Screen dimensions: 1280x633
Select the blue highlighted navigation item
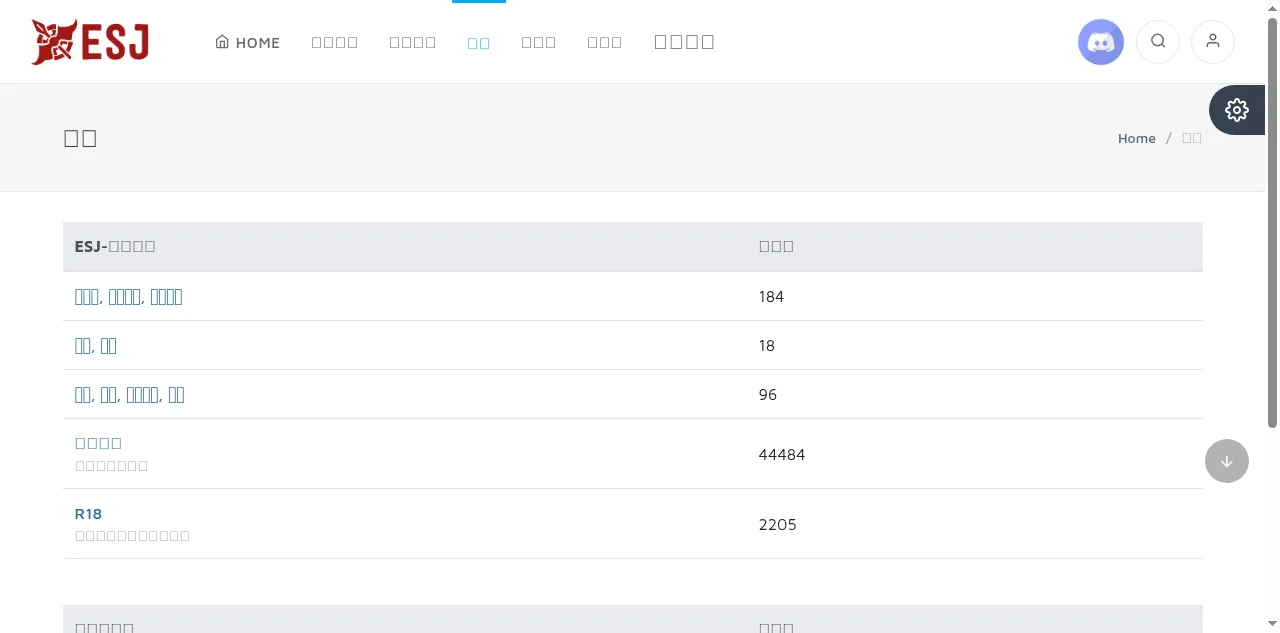point(479,42)
